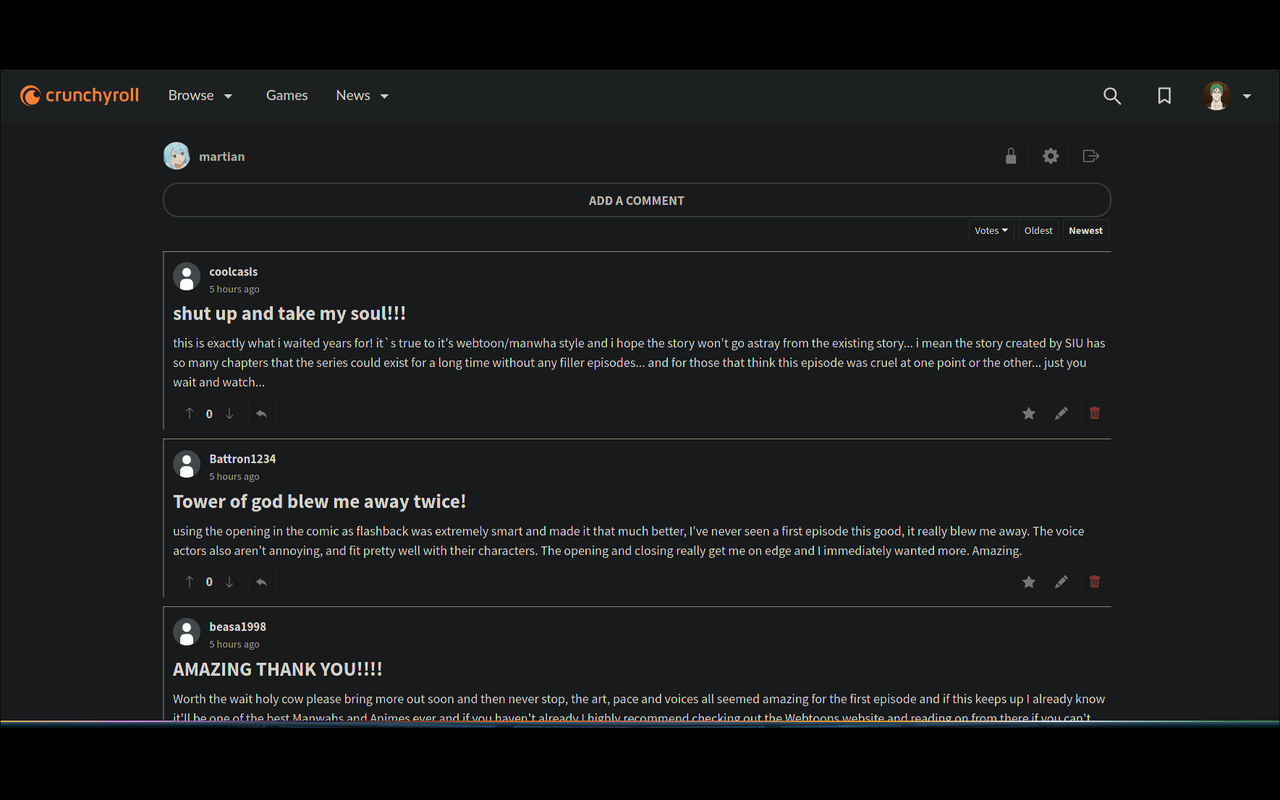Open the profile avatar dropdown
This screenshot has height=800, width=1280.
(x=1218, y=95)
